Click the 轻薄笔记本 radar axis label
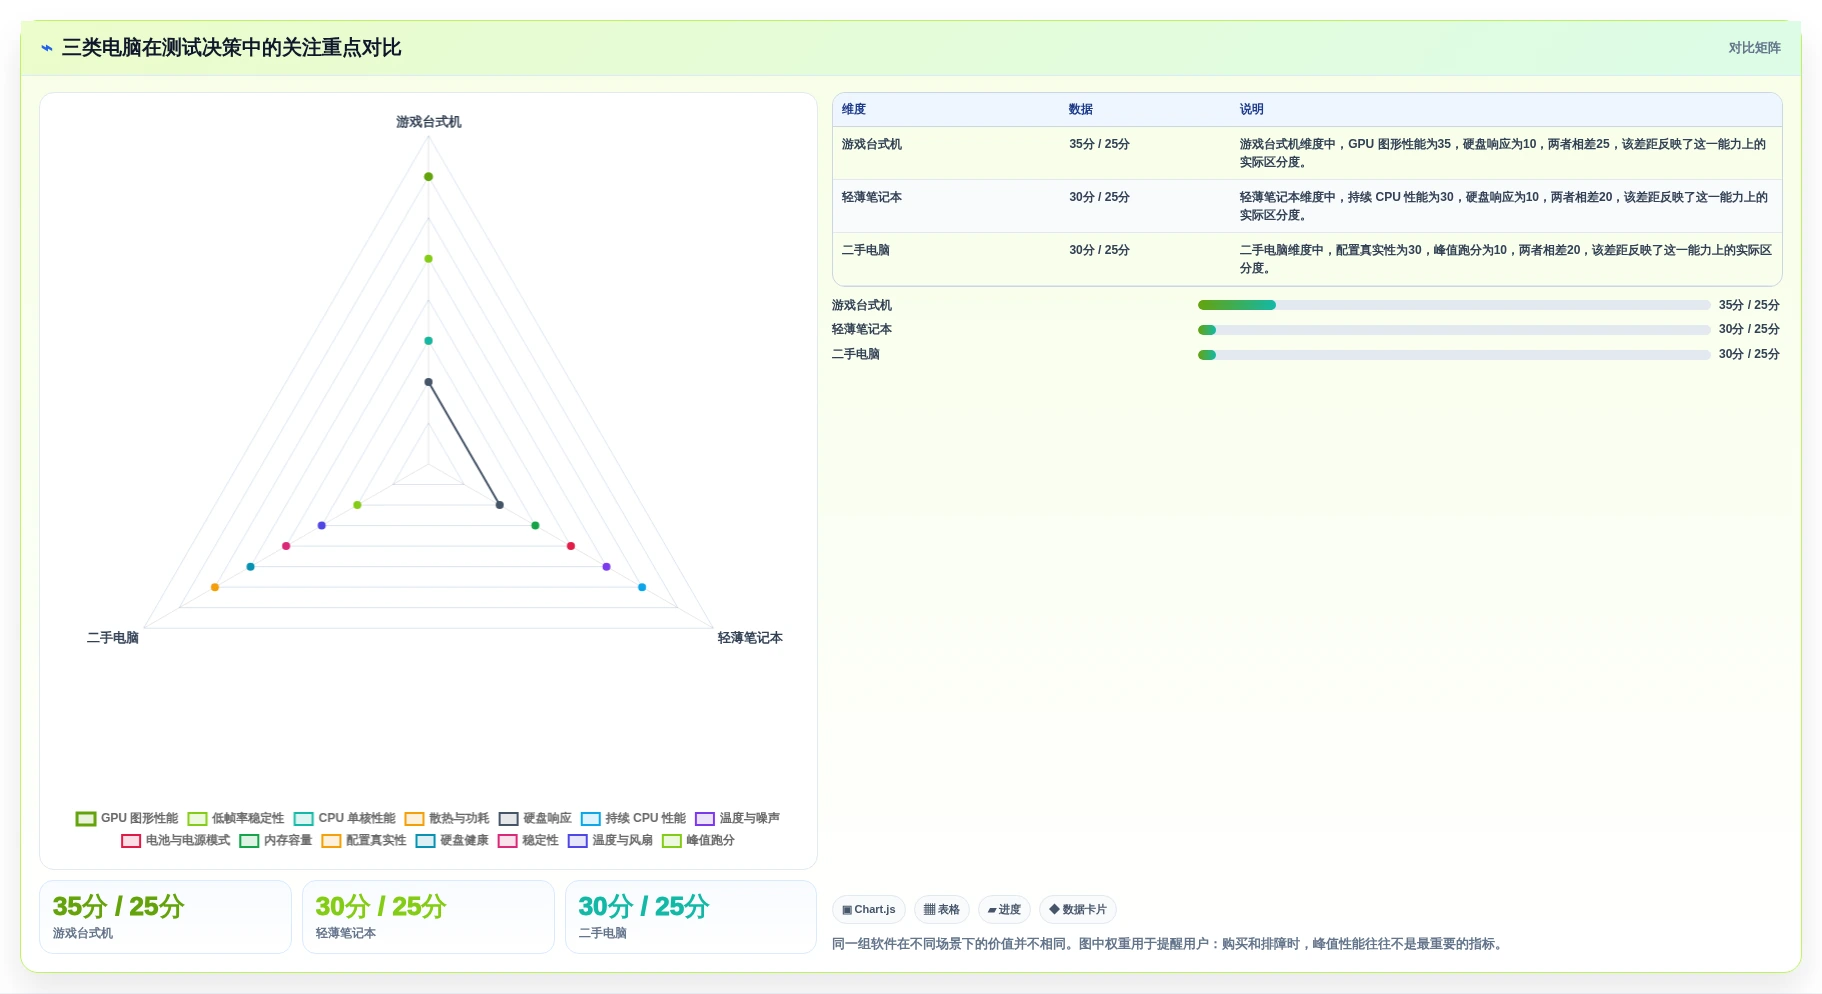1822x994 pixels. pos(750,638)
